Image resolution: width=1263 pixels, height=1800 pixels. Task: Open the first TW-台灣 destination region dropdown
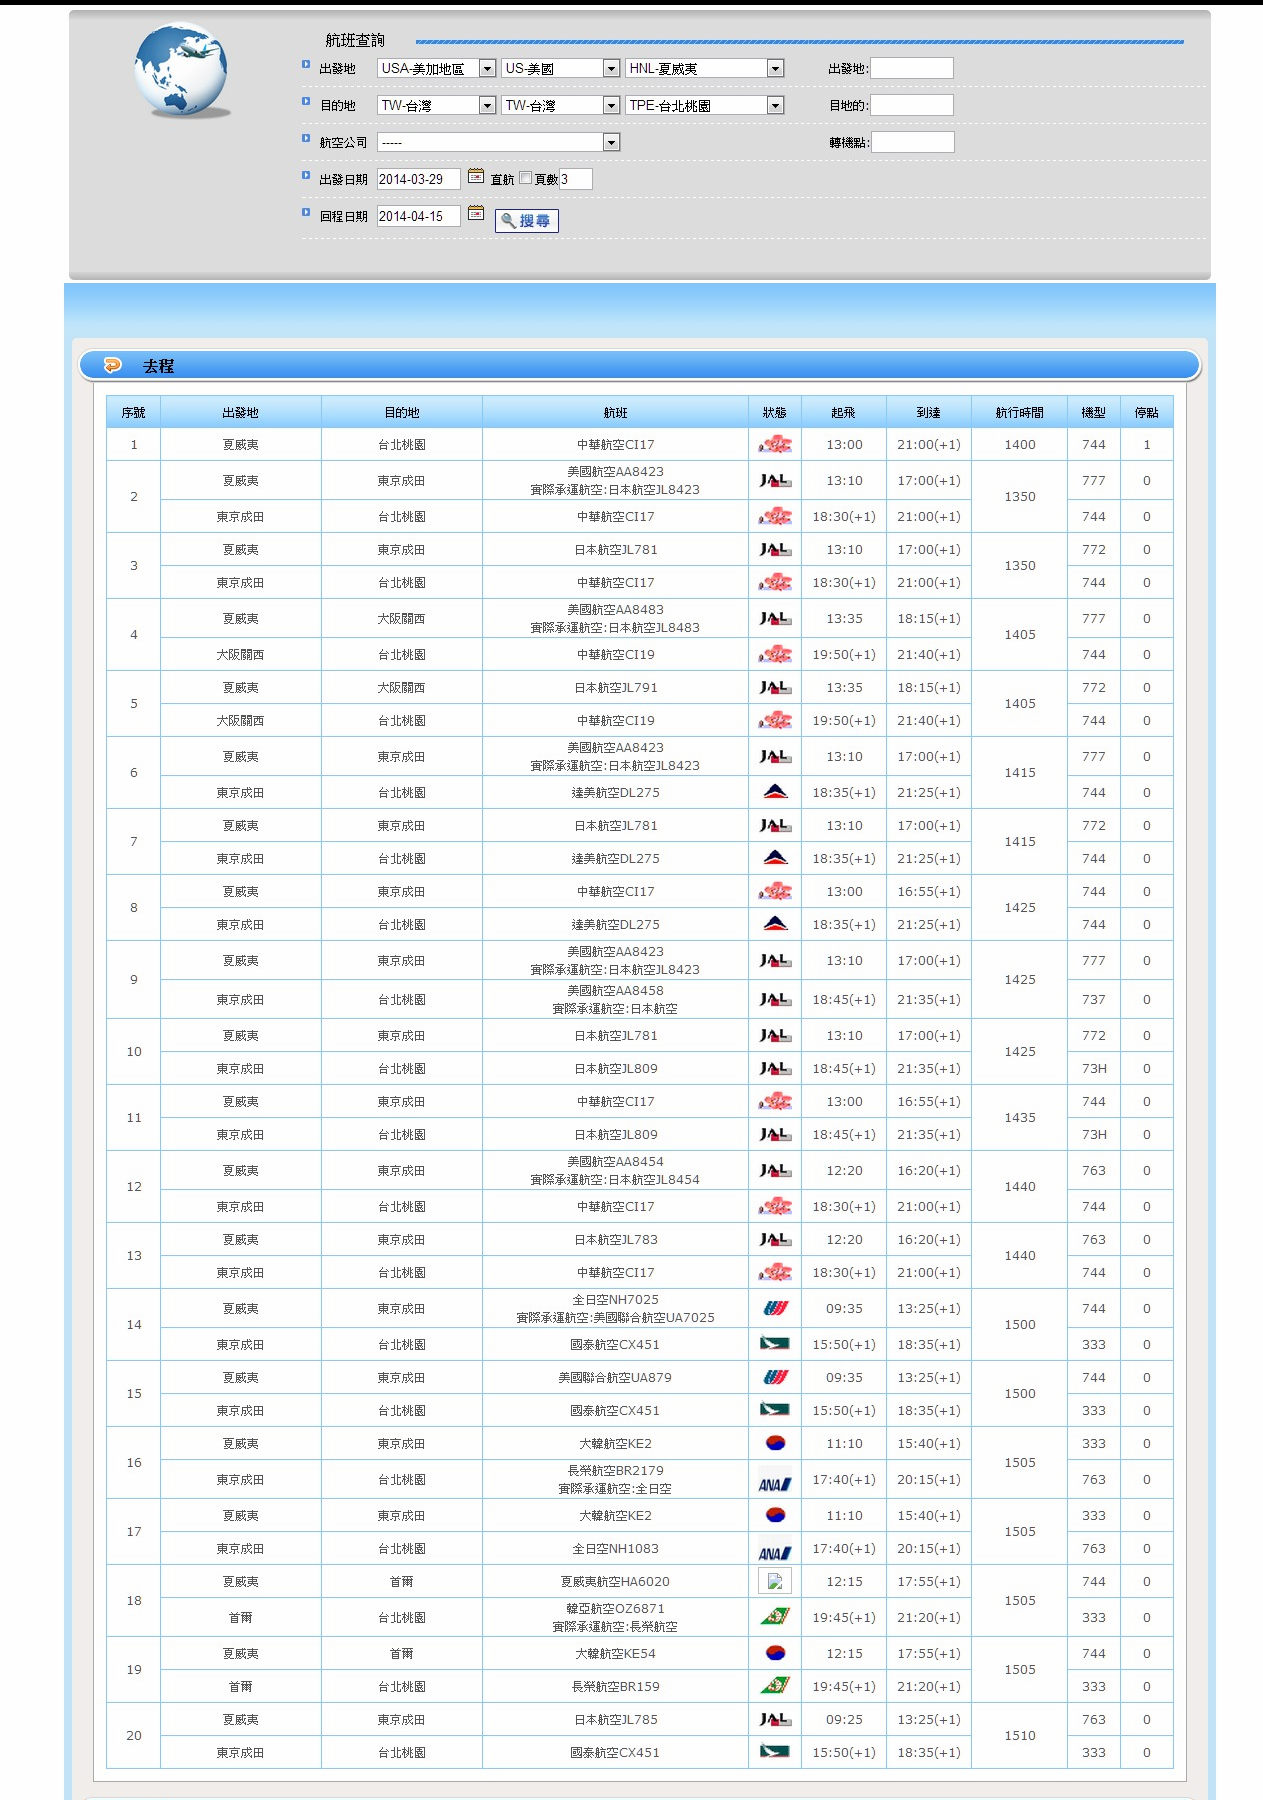click(437, 105)
